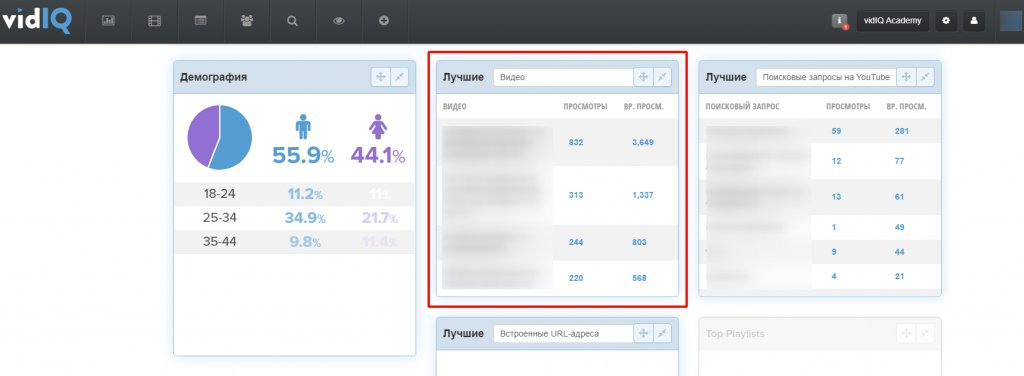The height and width of the screenshot is (376, 1024).
Task: Open the notification info icon with red badge
Action: click(839, 21)
